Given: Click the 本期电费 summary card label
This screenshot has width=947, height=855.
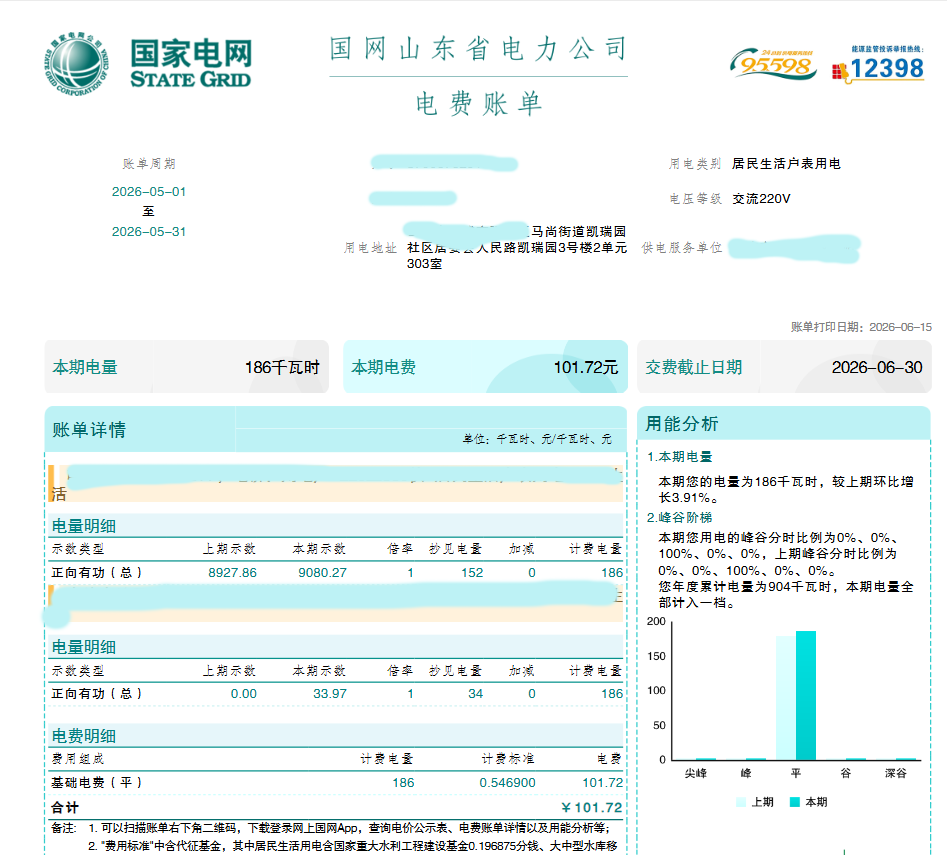Looking at the screenshot, I should coord(384,367).
